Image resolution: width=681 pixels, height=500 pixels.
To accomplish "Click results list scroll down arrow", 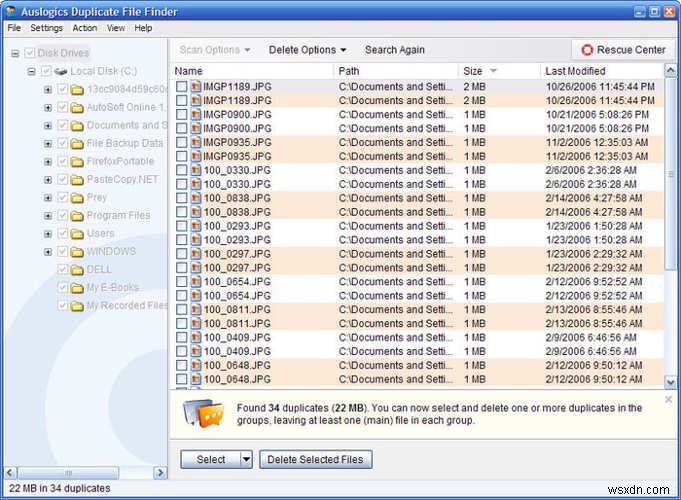I will [671, 382].
